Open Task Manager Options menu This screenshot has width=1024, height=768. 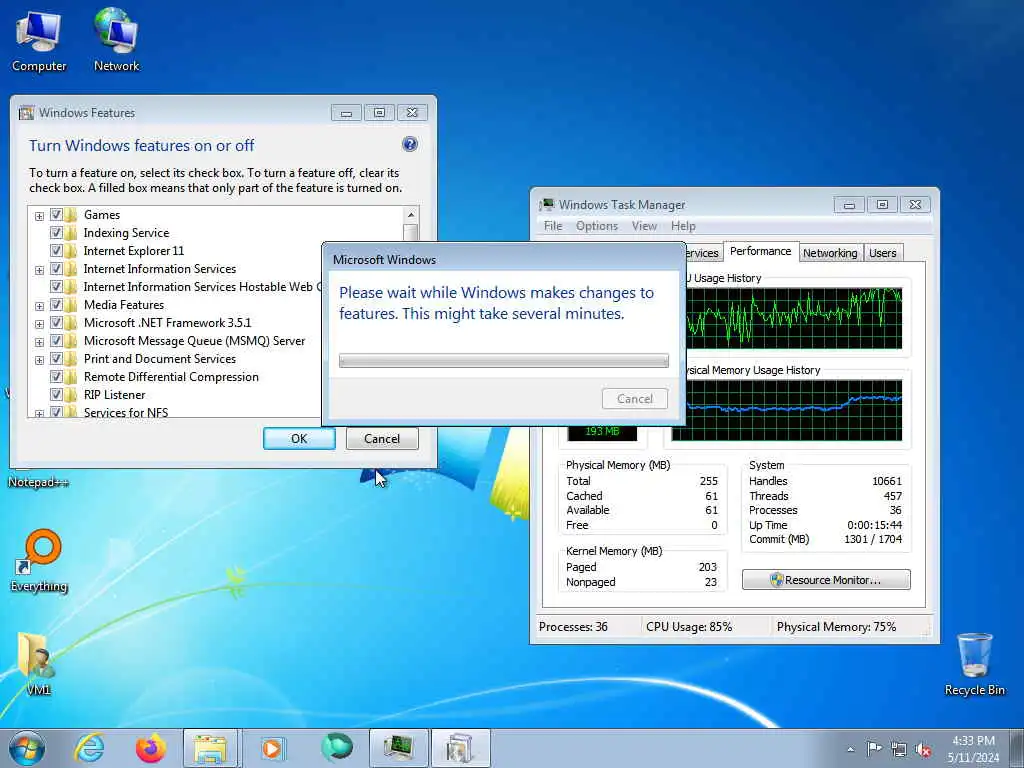point(596,226)
